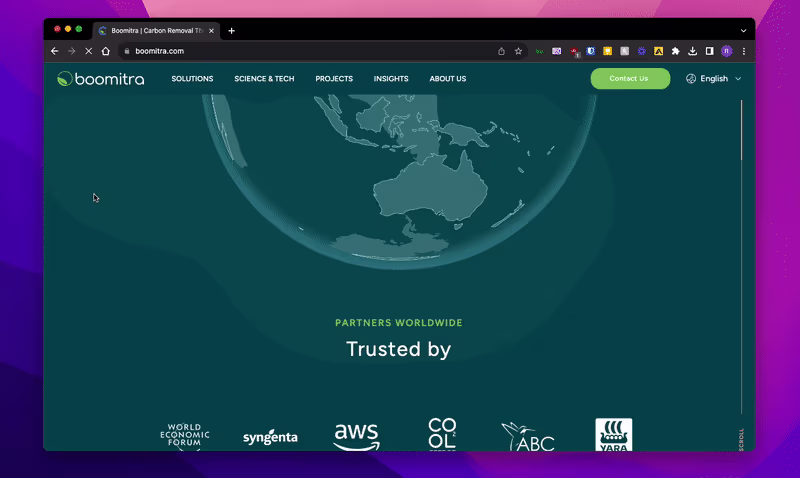Screen dimensions: 800x478
Task: Open the yellow square extension
Action: click(x=607, y=51)
